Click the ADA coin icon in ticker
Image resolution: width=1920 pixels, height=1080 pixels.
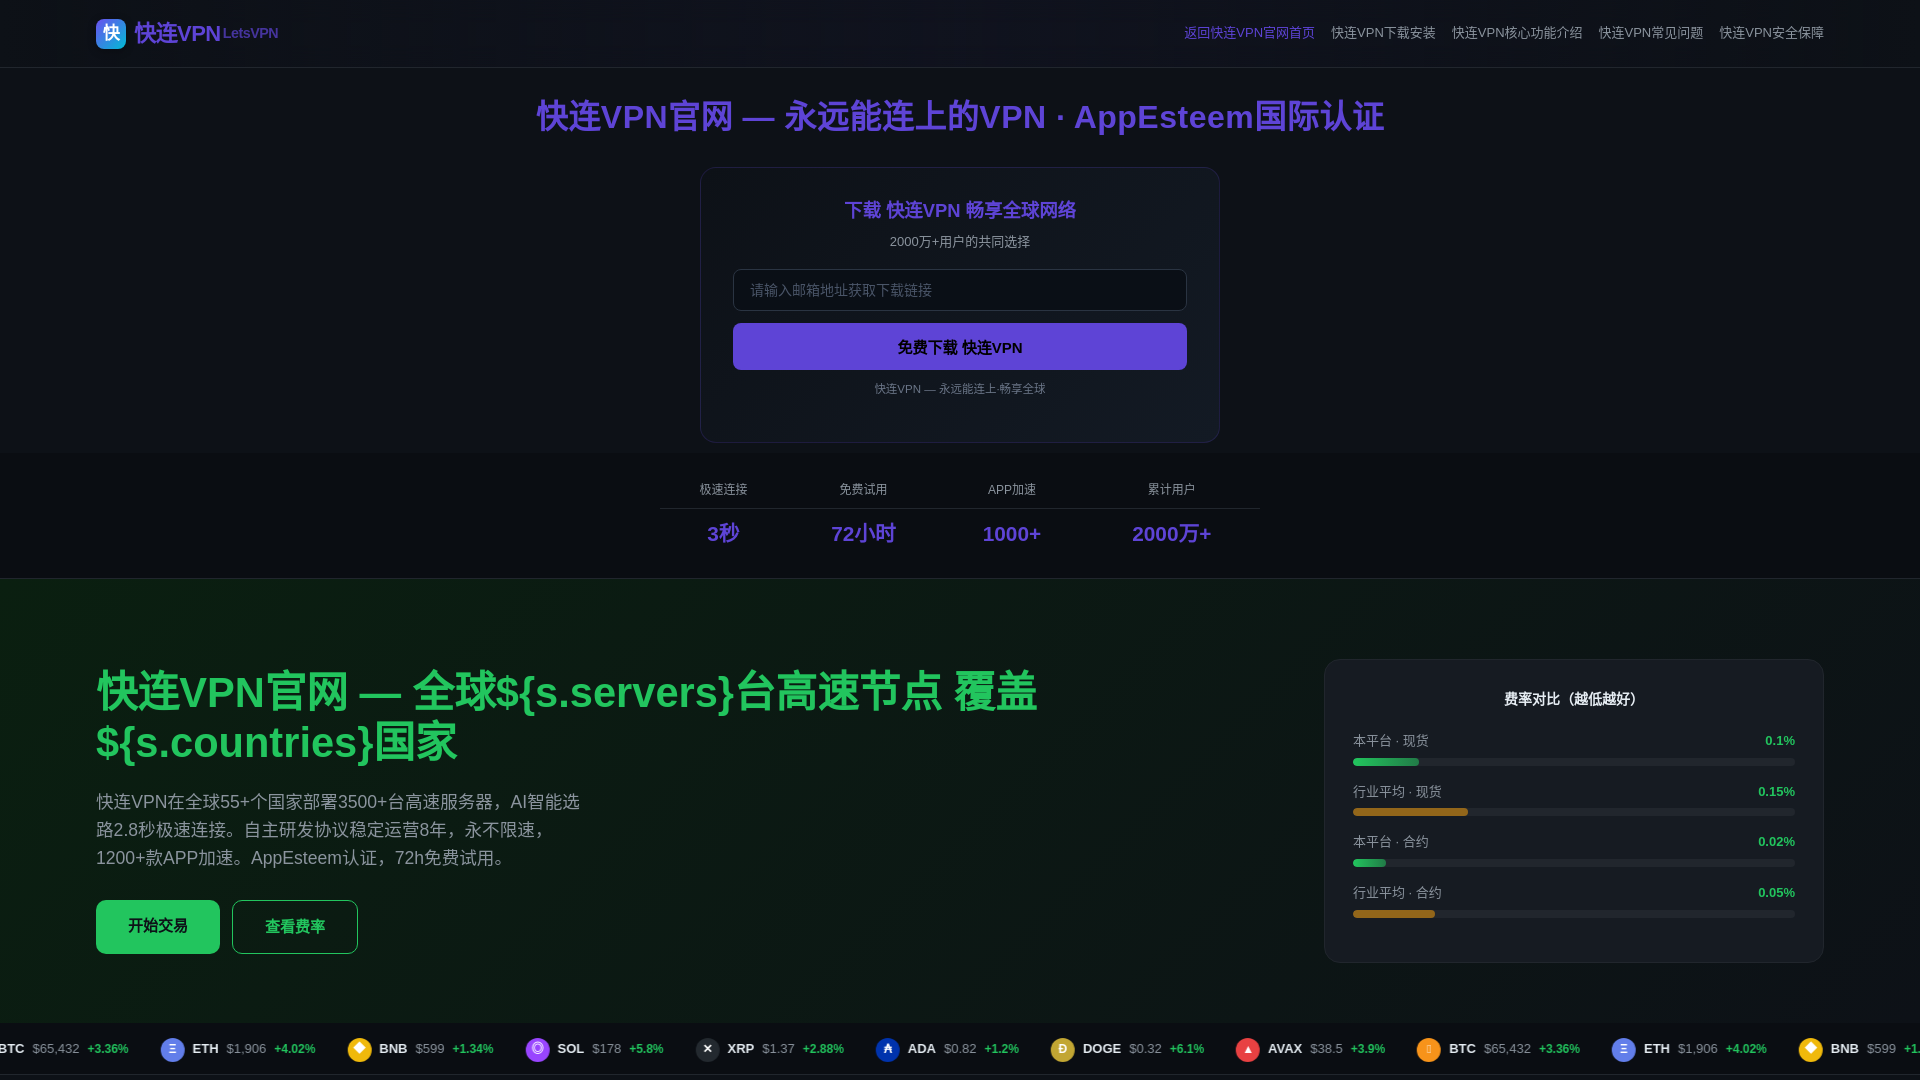pos(888,1050)
